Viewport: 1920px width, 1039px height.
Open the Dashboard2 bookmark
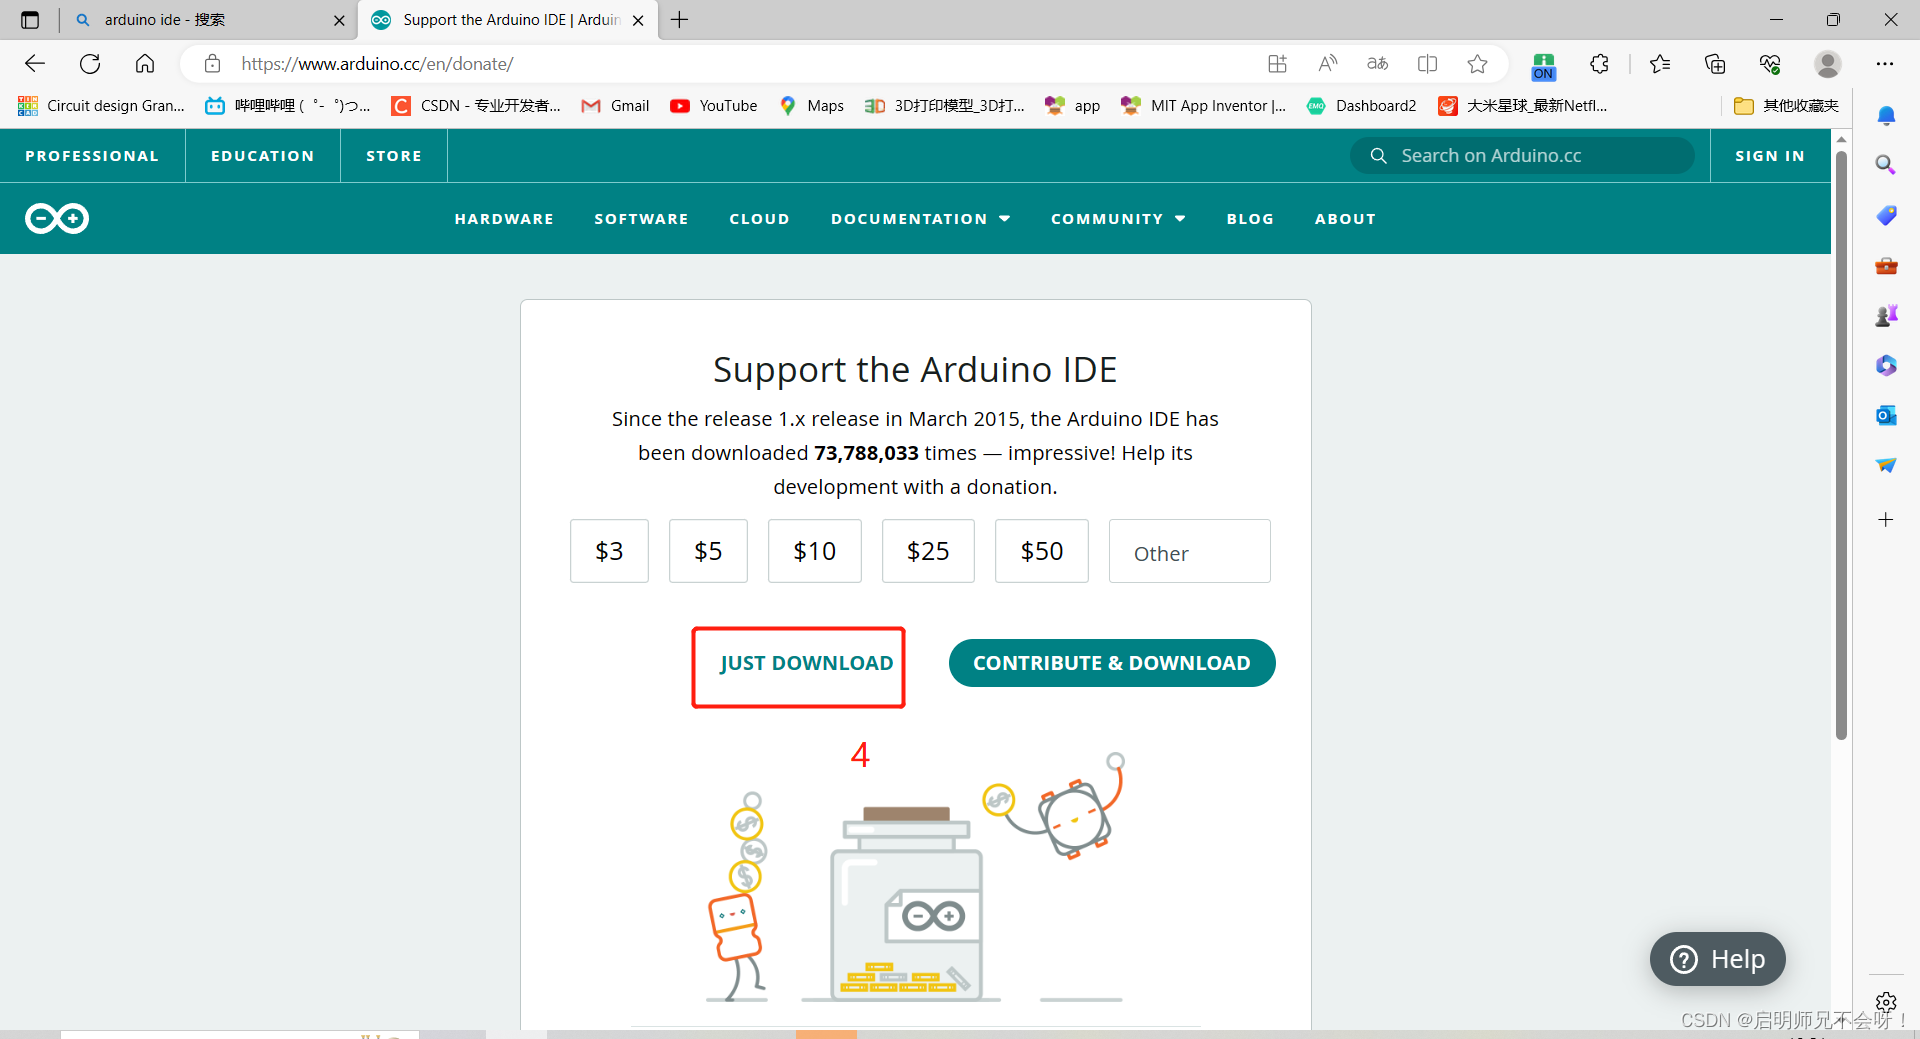coord(1362,106)
